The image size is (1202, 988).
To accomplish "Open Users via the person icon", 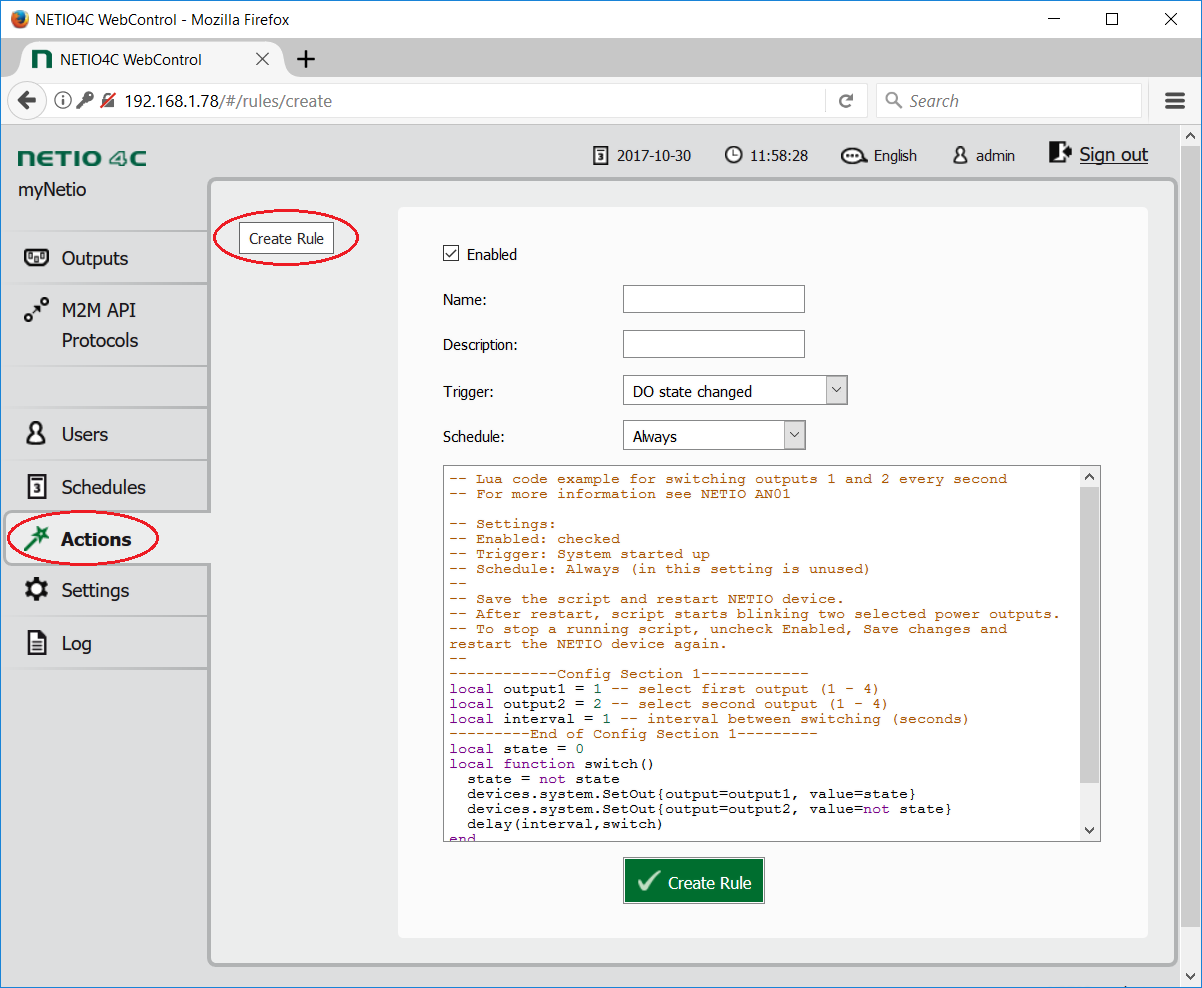I will tap(36, 434).
